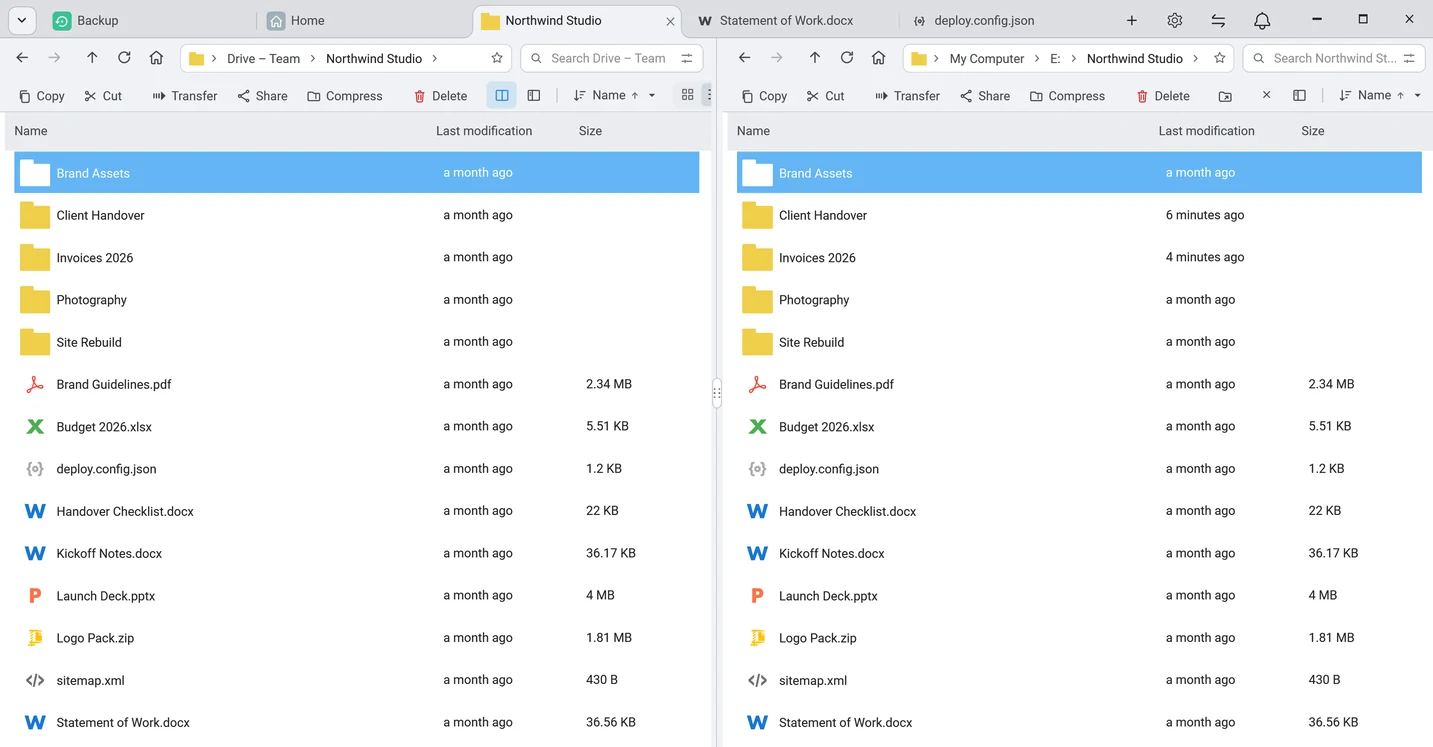Favorite the Drive – Team Northwind Studio path
1433x747 pixels.
tap(497, 58)
